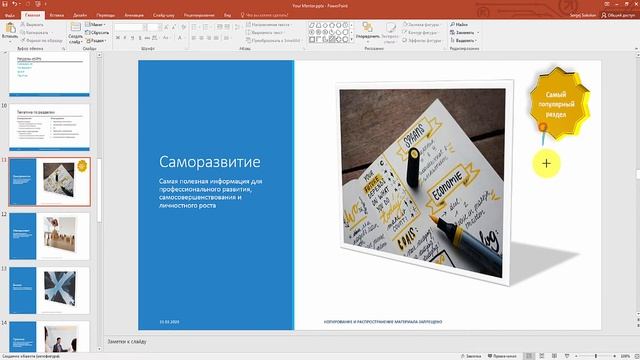Click Reset (Сбросить) slide button
Image resolution: width=640 pixels, height=360 pixels.
point(97,33)
